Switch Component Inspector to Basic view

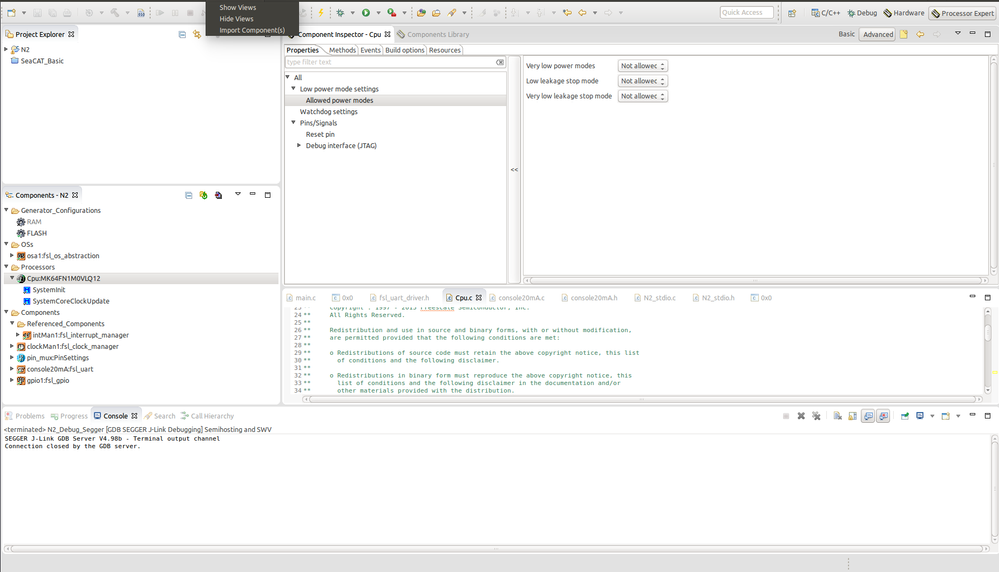click(x=847, y=34)
